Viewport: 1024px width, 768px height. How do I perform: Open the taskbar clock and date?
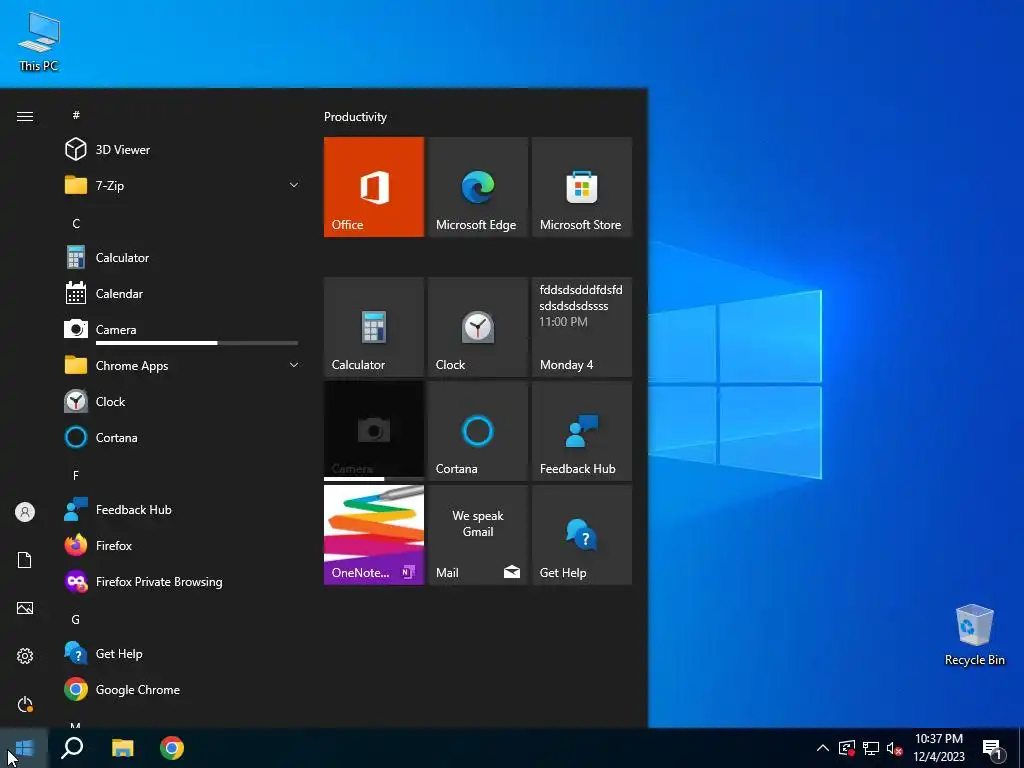939,748
